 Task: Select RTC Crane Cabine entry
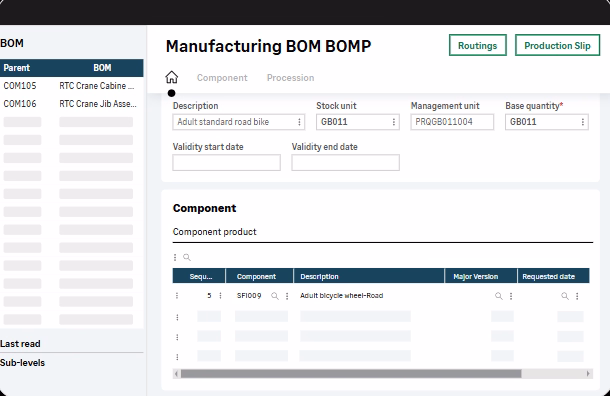[97, 86]
